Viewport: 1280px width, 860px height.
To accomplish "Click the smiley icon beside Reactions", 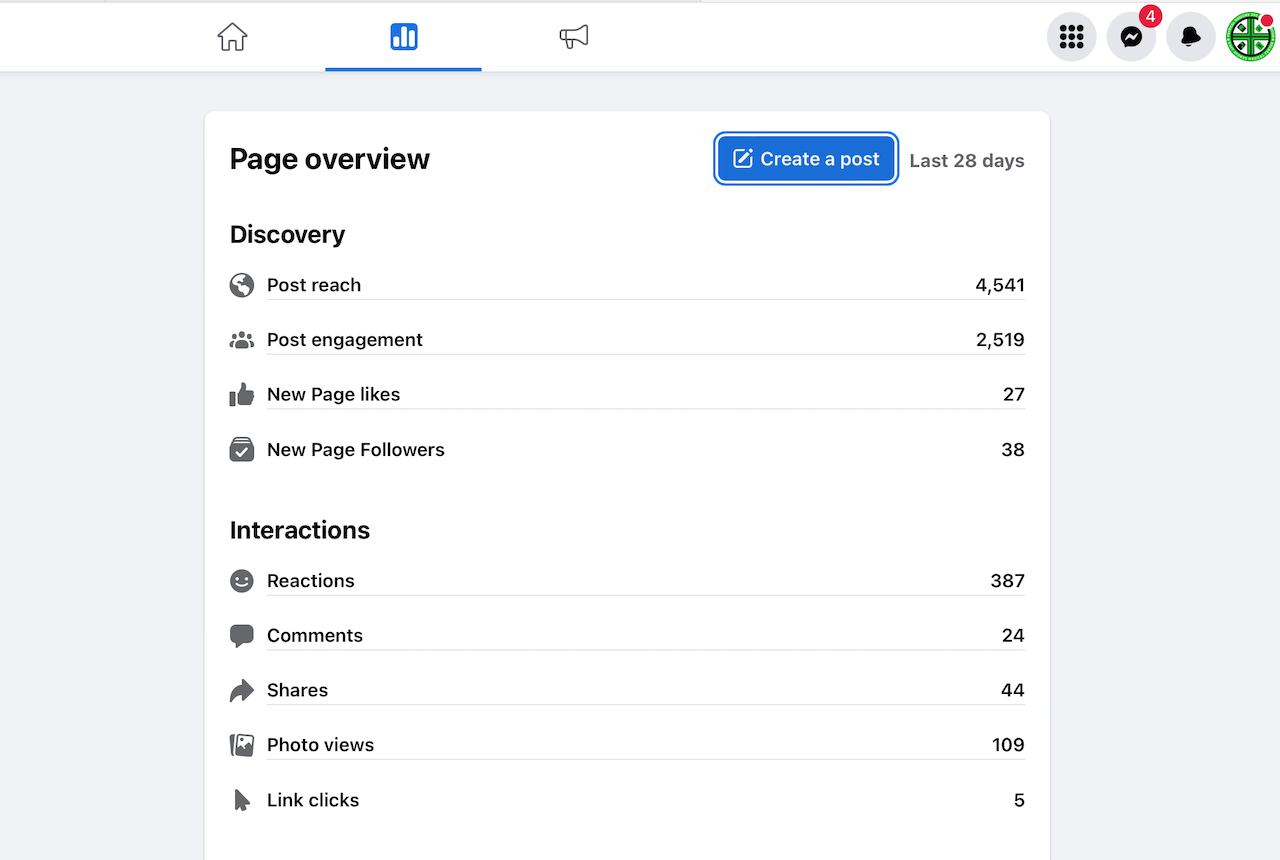I will pyautogui.click(x=242, y=581).
